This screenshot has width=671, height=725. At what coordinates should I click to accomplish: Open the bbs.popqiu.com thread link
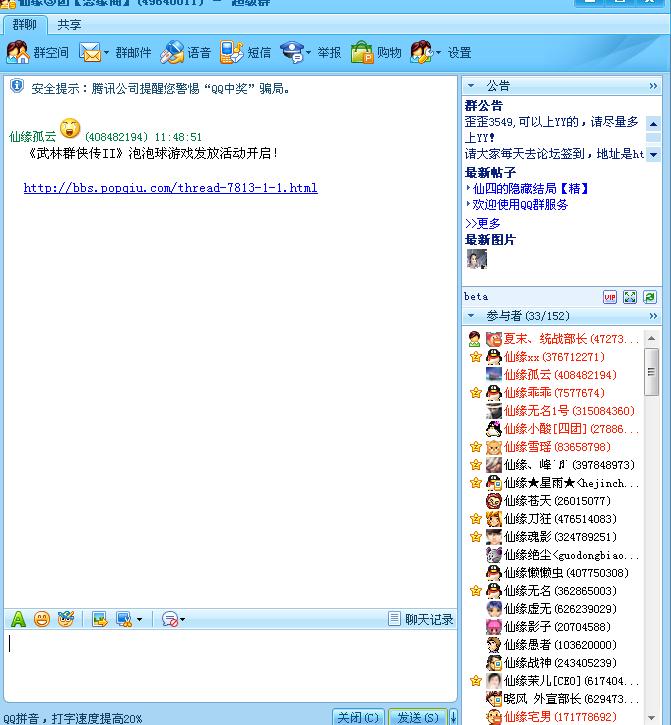pos(170,188)
